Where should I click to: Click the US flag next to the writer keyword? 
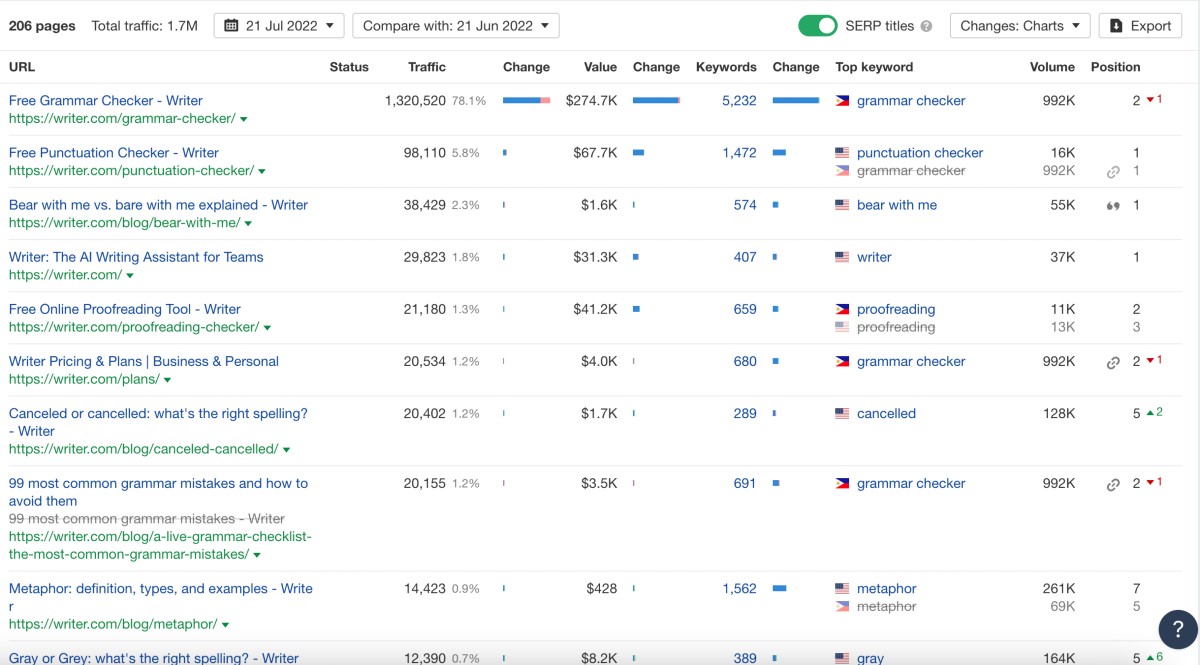coord(842,257)
